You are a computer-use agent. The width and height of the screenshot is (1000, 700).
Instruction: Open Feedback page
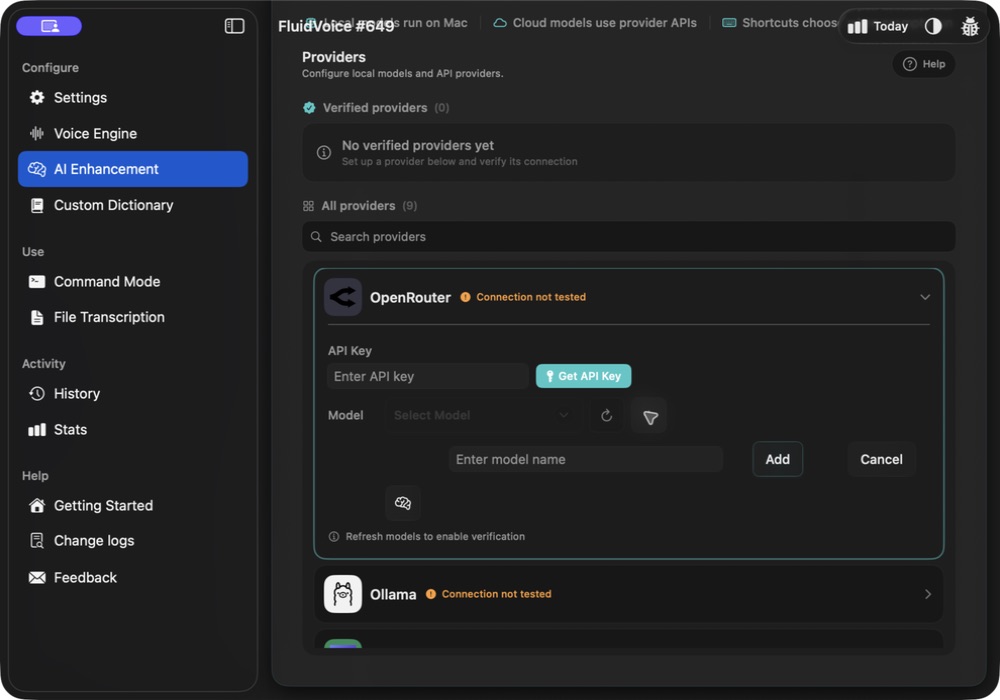[x=133, y=577]
